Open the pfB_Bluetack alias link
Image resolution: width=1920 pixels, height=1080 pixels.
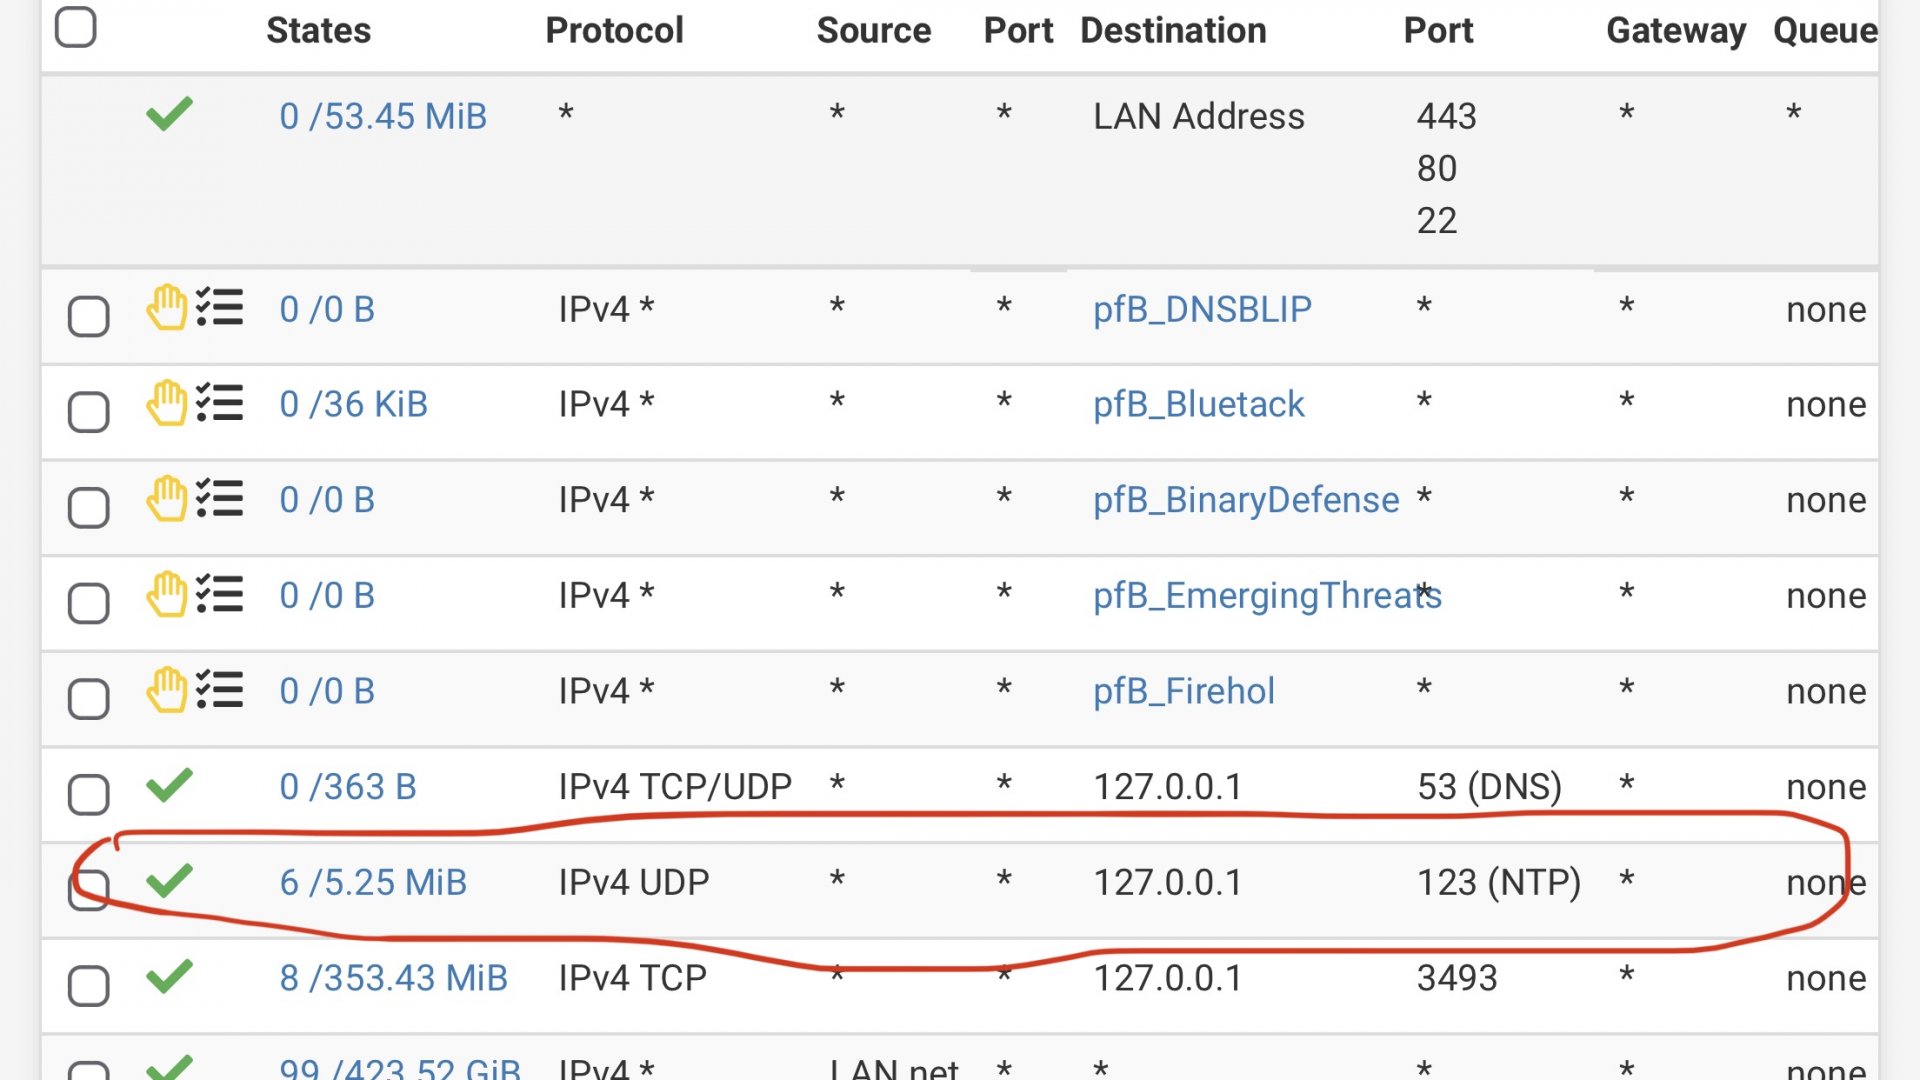1198,404
